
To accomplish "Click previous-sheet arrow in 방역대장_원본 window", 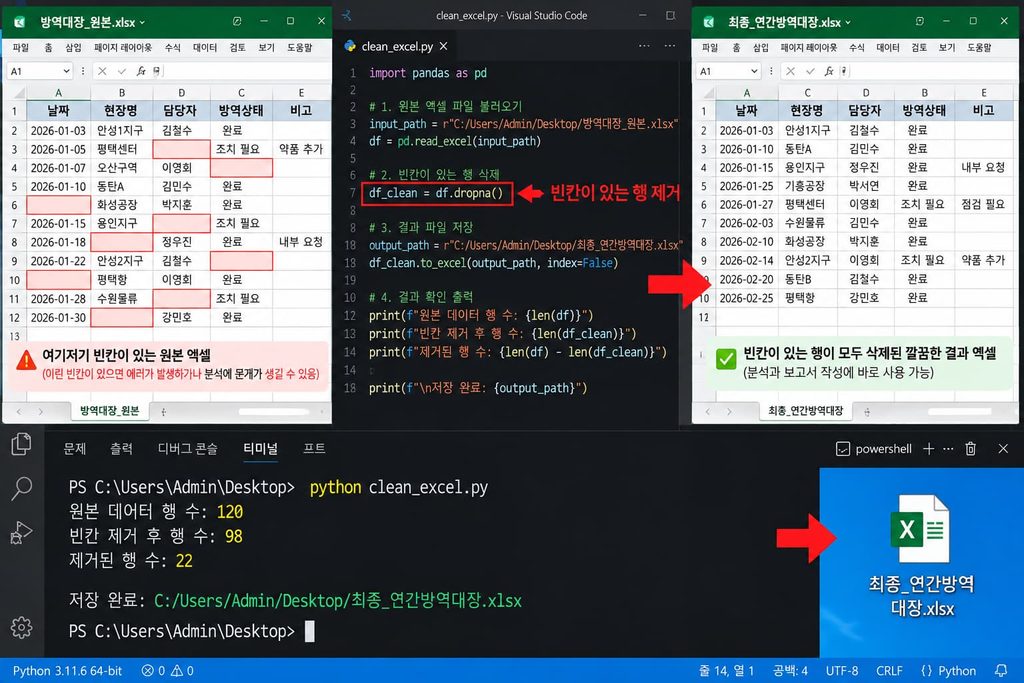I will pos(18,411).
